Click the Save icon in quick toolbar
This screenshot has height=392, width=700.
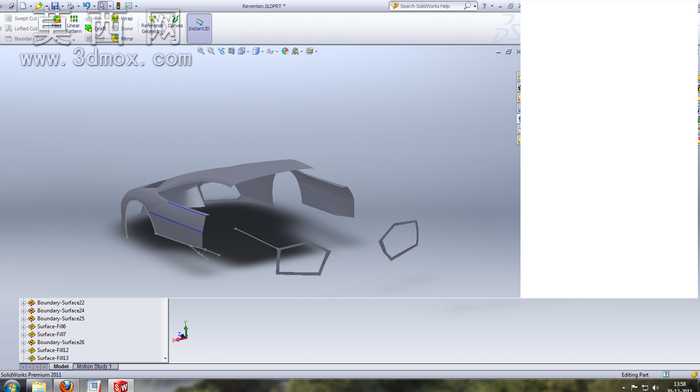coord(55,6)
